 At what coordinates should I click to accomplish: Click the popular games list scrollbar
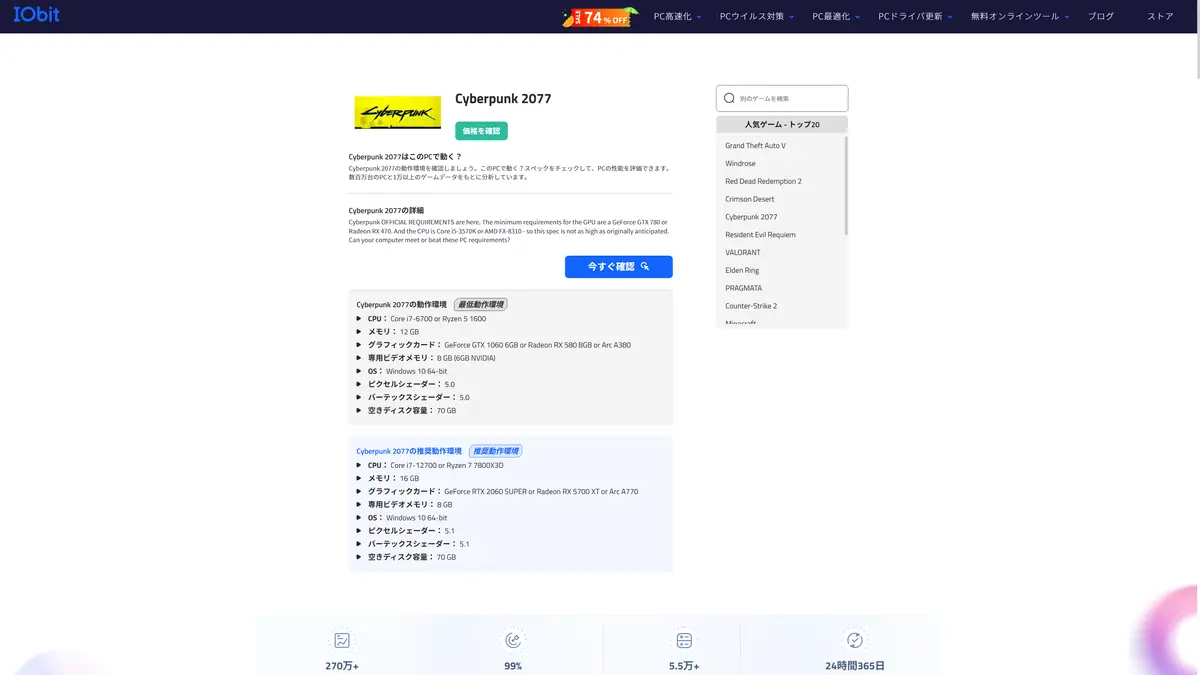tap(846, 185)
